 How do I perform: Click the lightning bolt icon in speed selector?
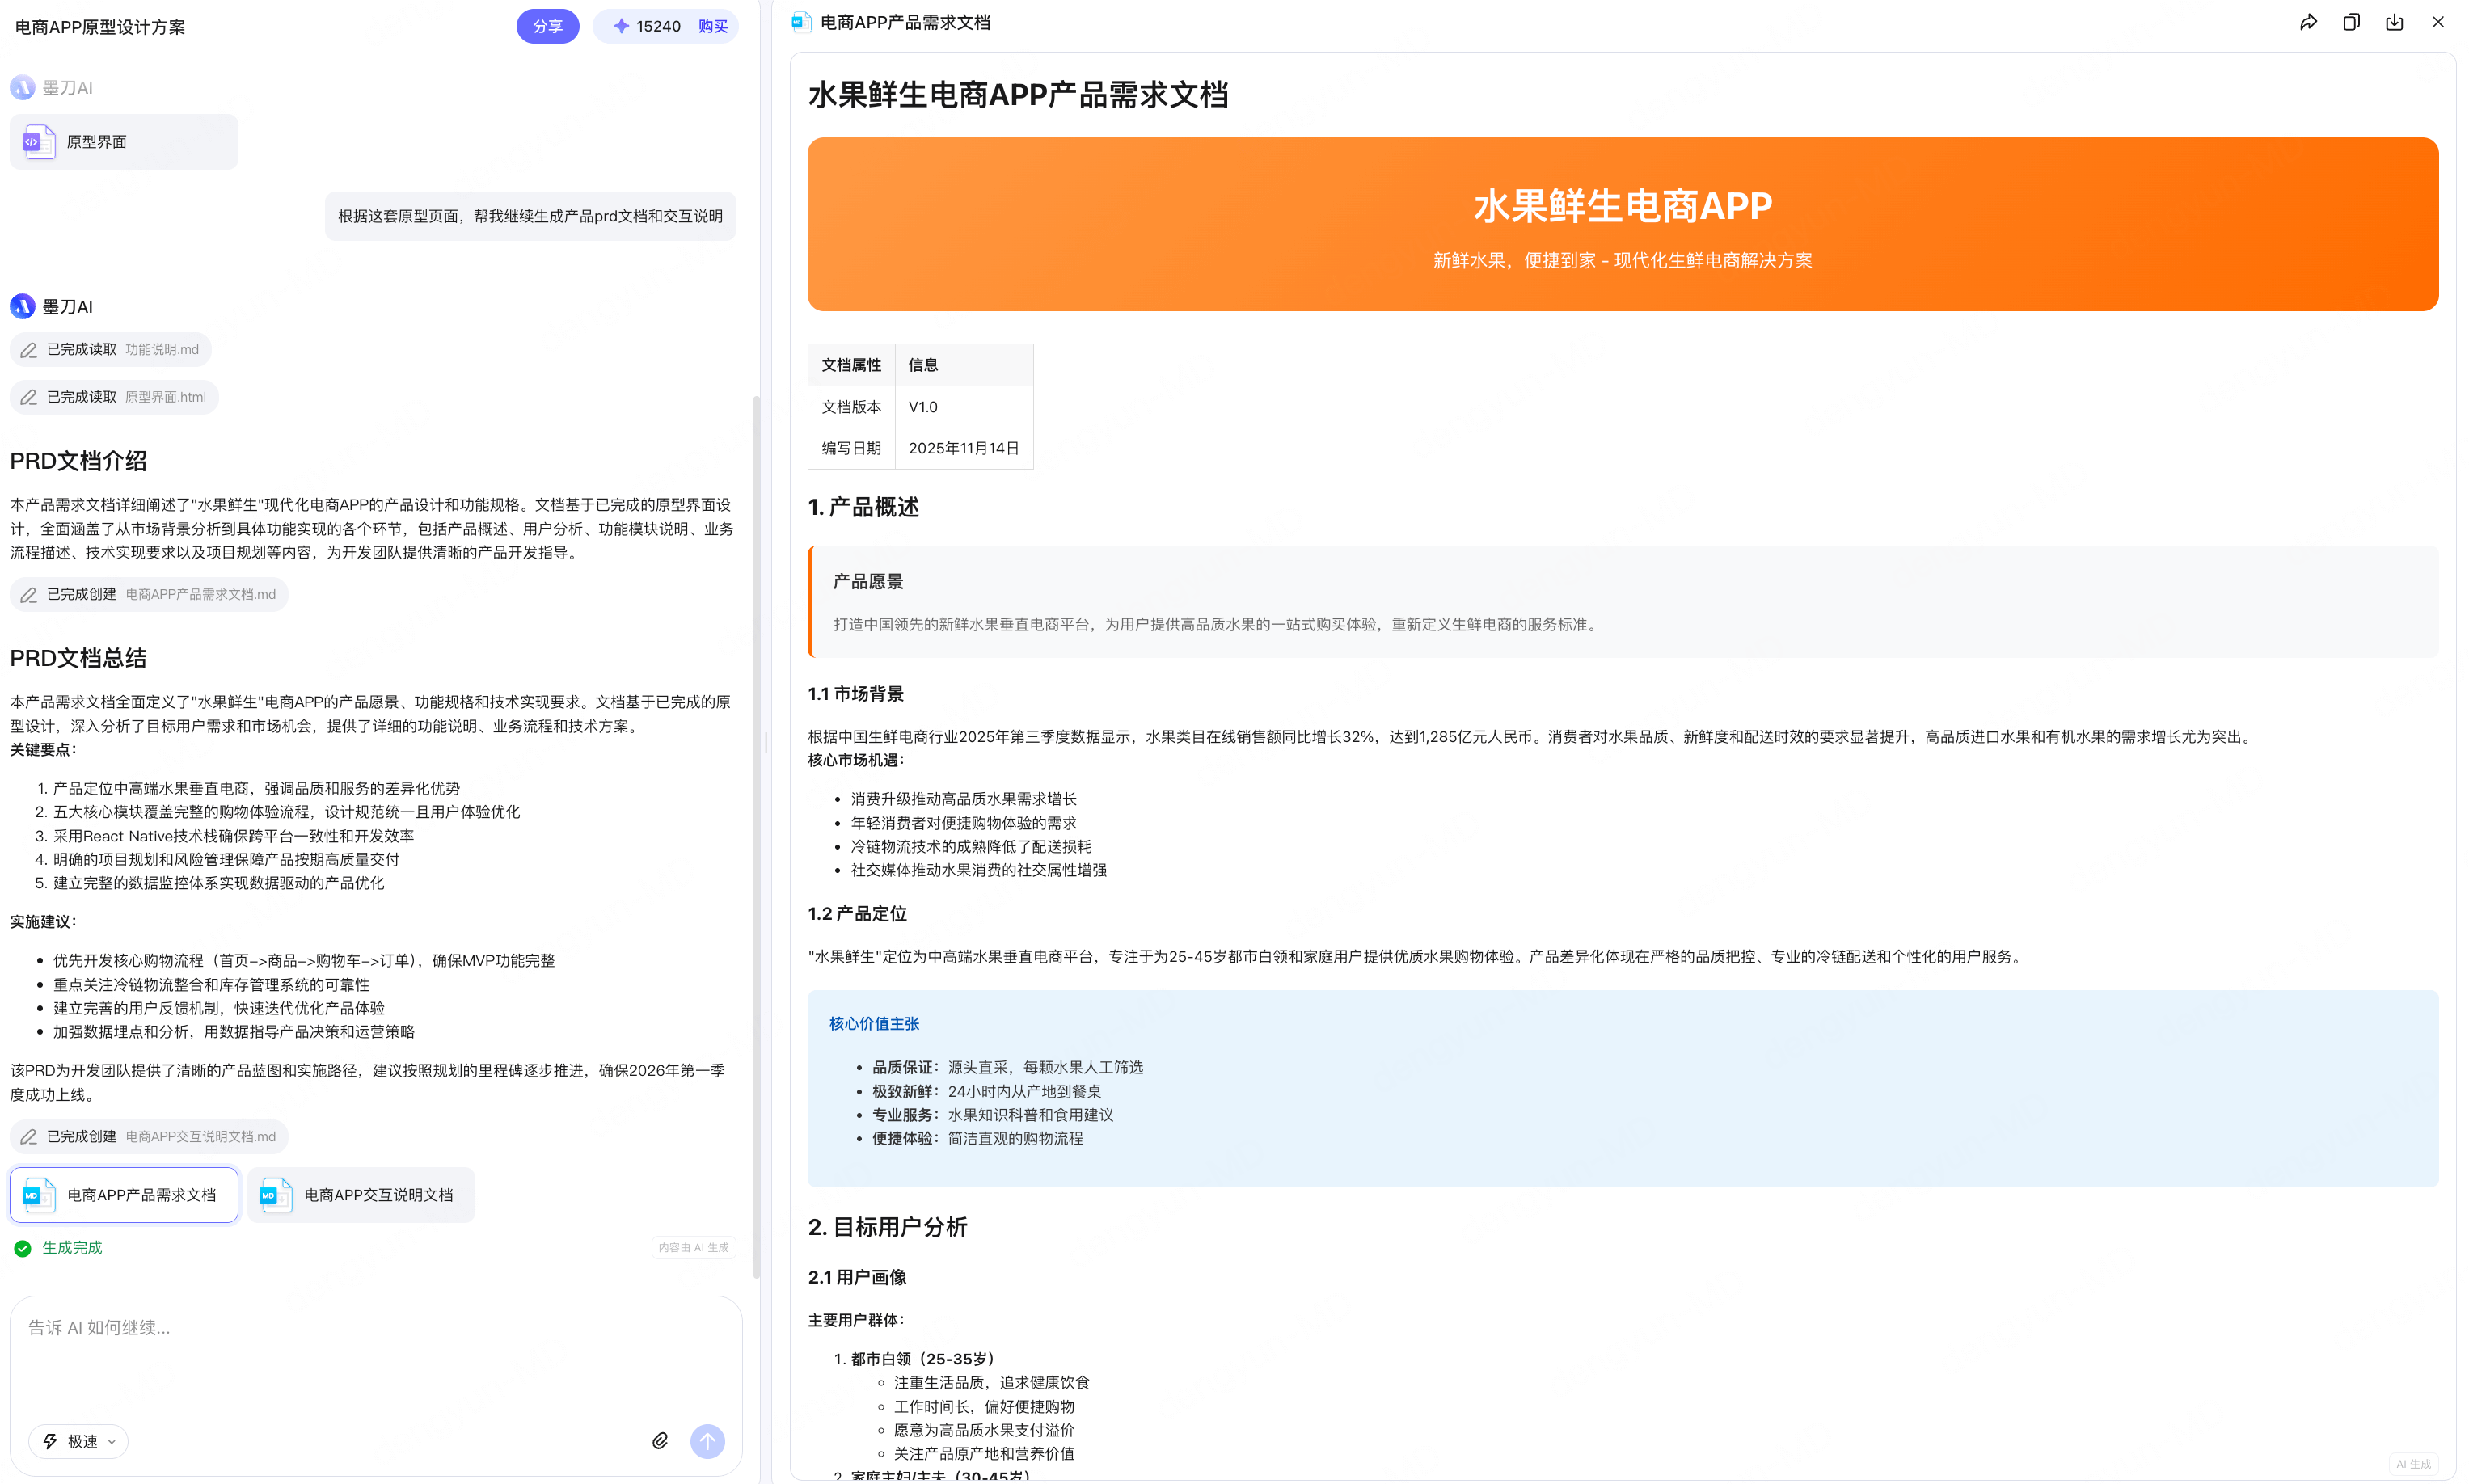click(x=51, y=1441)
